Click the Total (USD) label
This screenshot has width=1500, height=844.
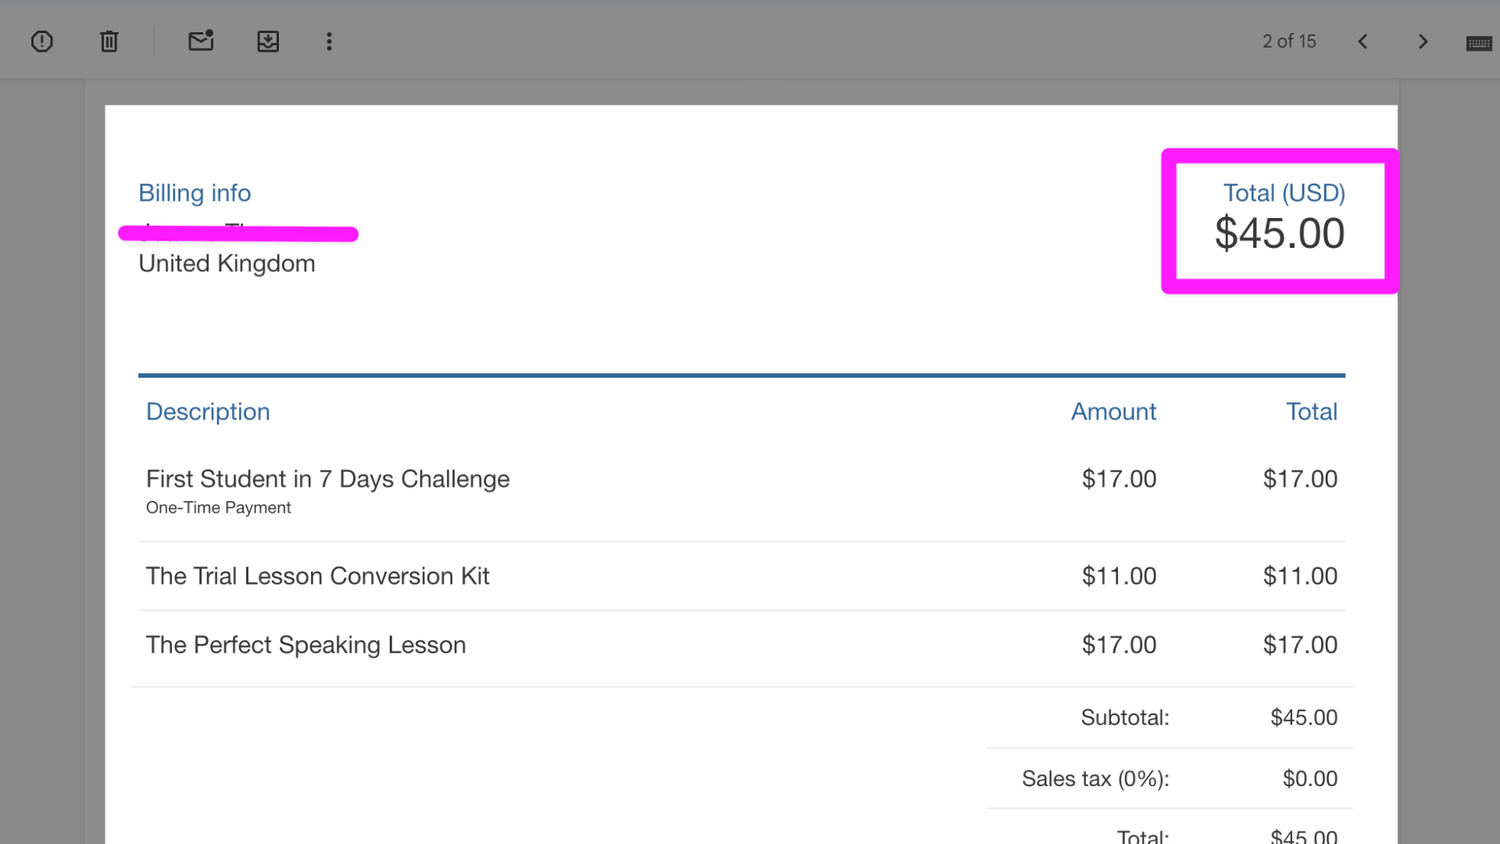point(1284,193)
